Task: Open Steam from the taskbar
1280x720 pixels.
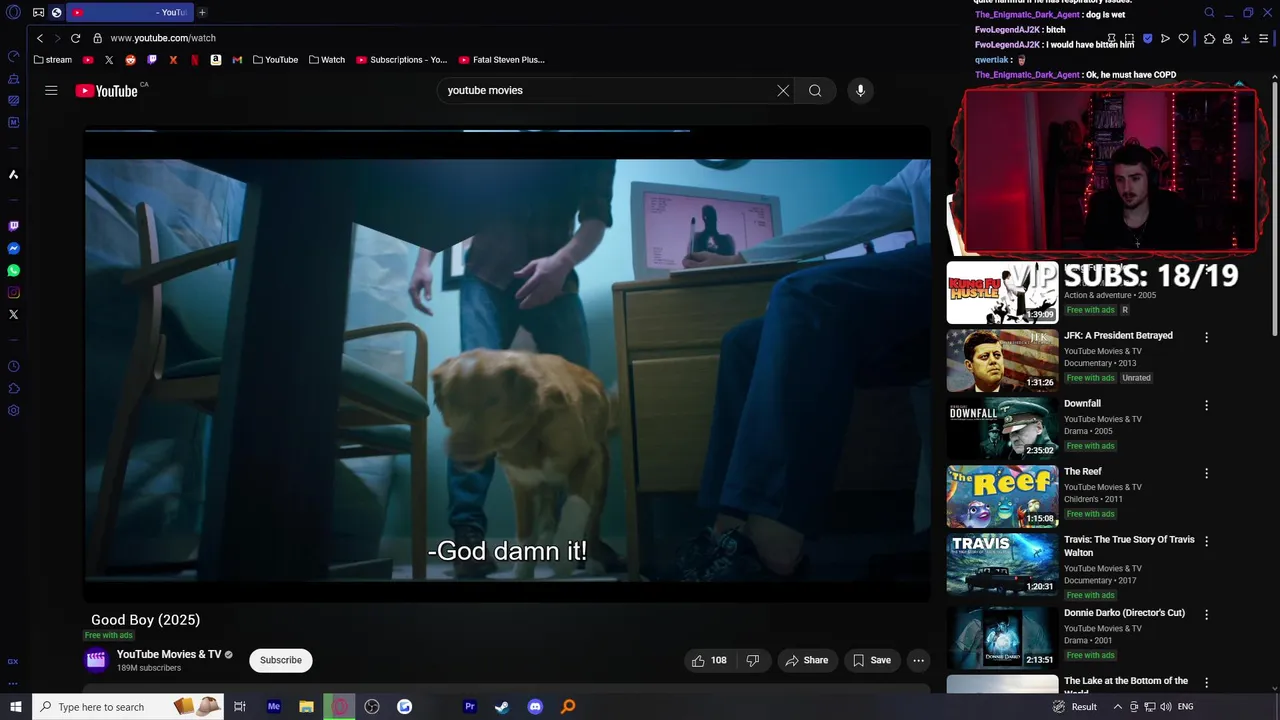Action: click(502, 707)
